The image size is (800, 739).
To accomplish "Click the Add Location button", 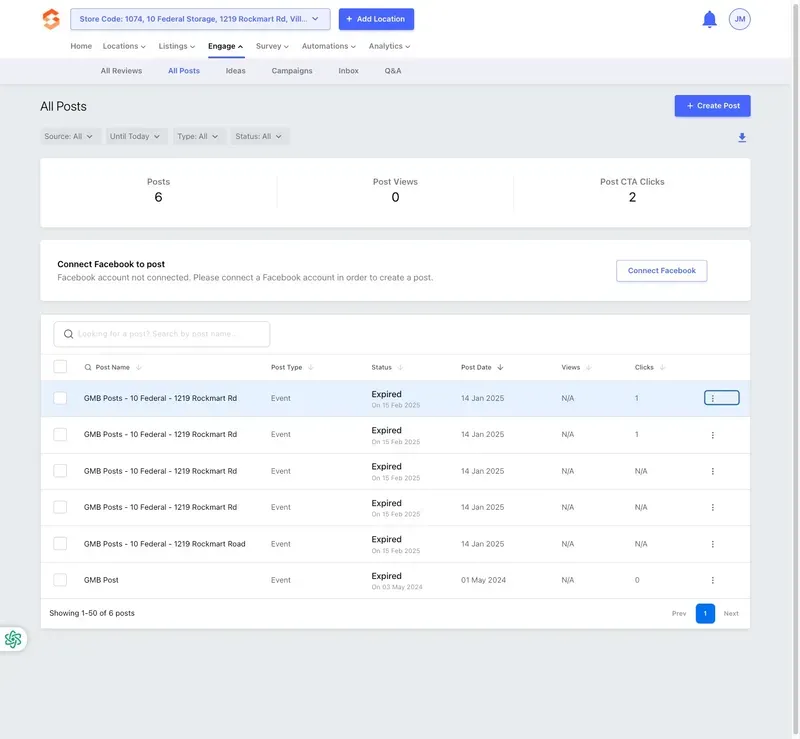I will (x=376, y=19).
